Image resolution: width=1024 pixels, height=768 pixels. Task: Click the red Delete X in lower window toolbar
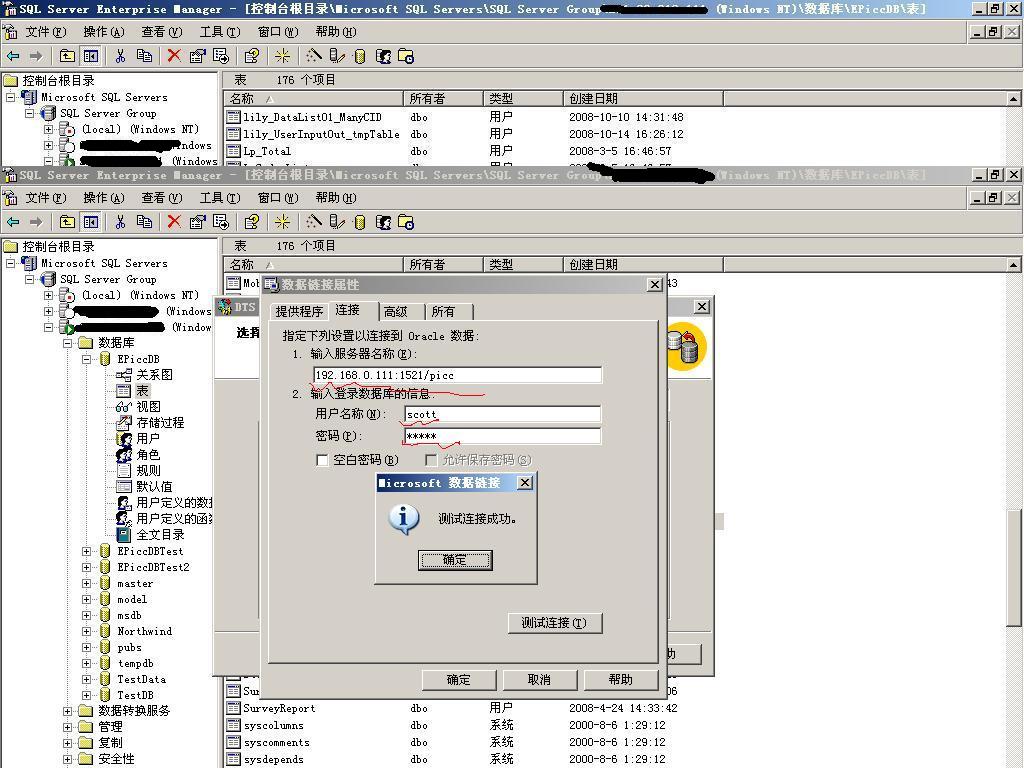(174, 223)
